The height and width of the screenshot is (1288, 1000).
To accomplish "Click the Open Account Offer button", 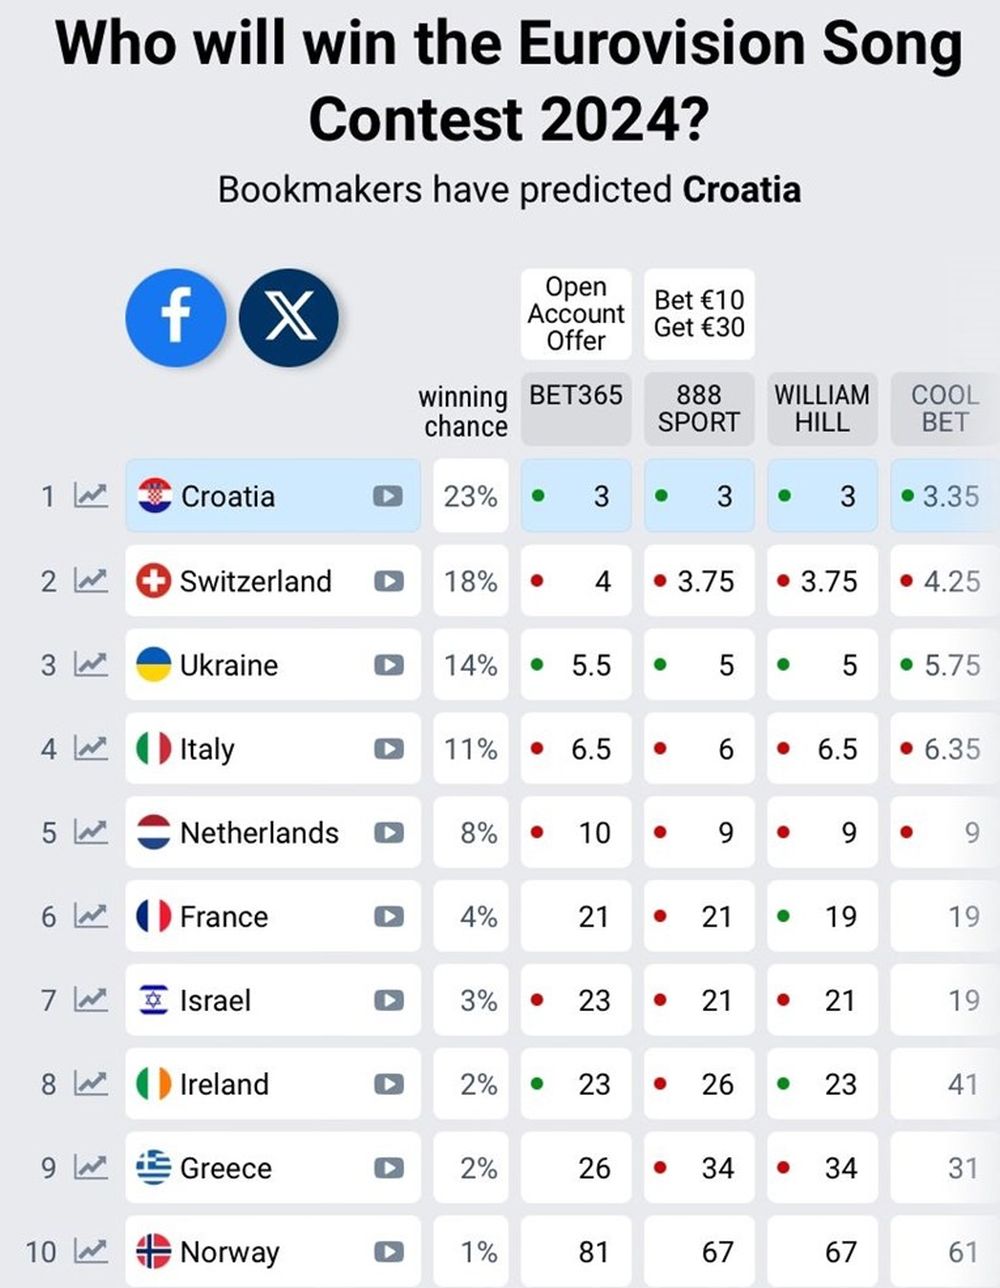I will click(x=576, y=314).
